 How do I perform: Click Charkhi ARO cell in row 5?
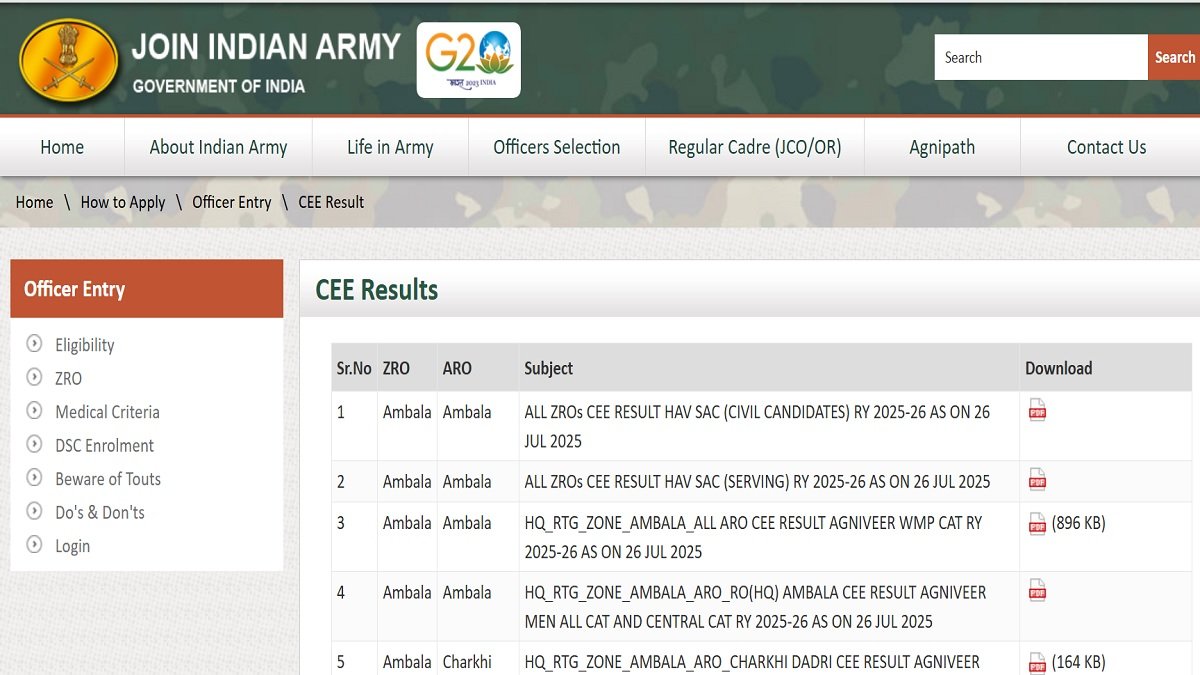click(465, 662)
